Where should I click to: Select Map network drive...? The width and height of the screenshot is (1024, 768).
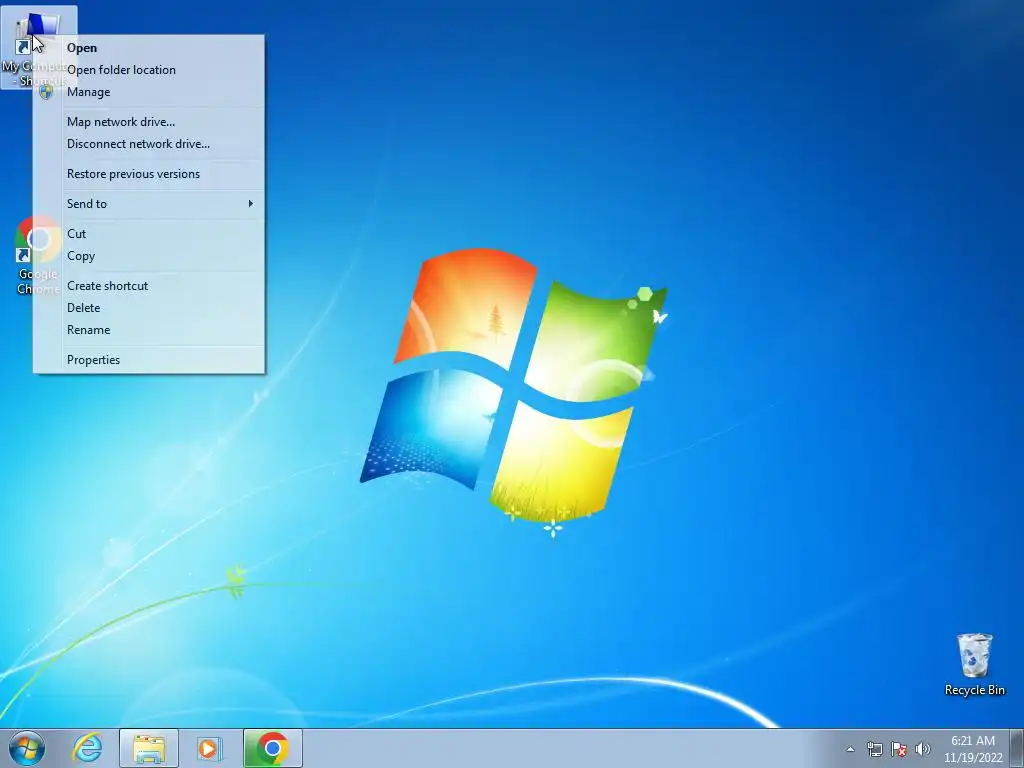tap(149, 122)
